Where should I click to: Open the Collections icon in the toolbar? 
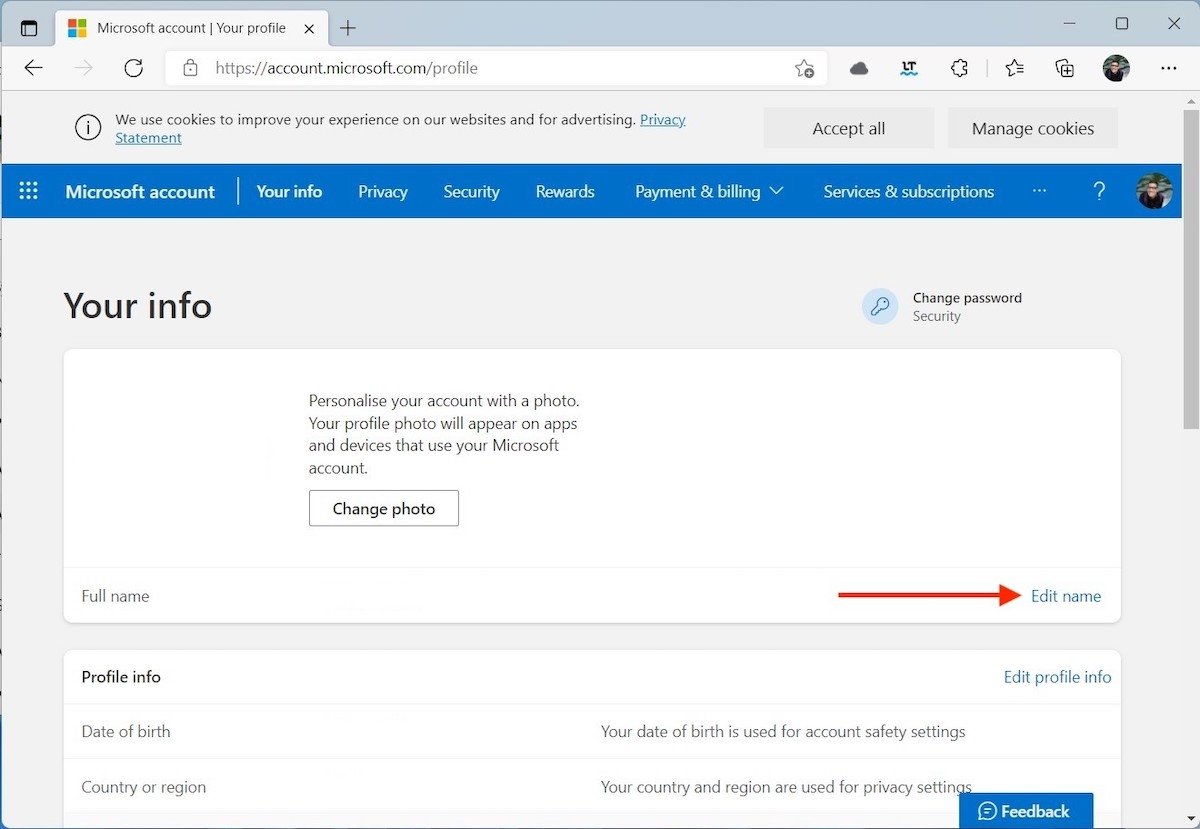pos(1064,68)
